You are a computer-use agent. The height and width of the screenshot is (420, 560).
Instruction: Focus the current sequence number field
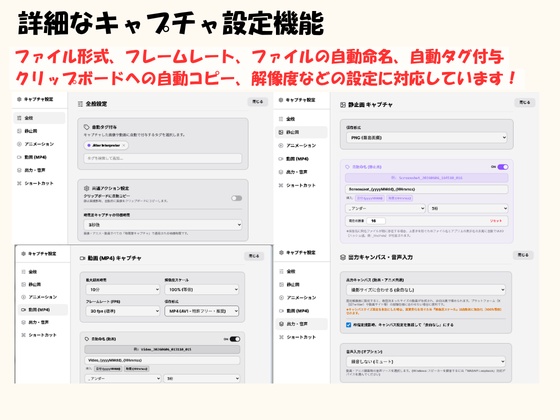tap(376, 221)
